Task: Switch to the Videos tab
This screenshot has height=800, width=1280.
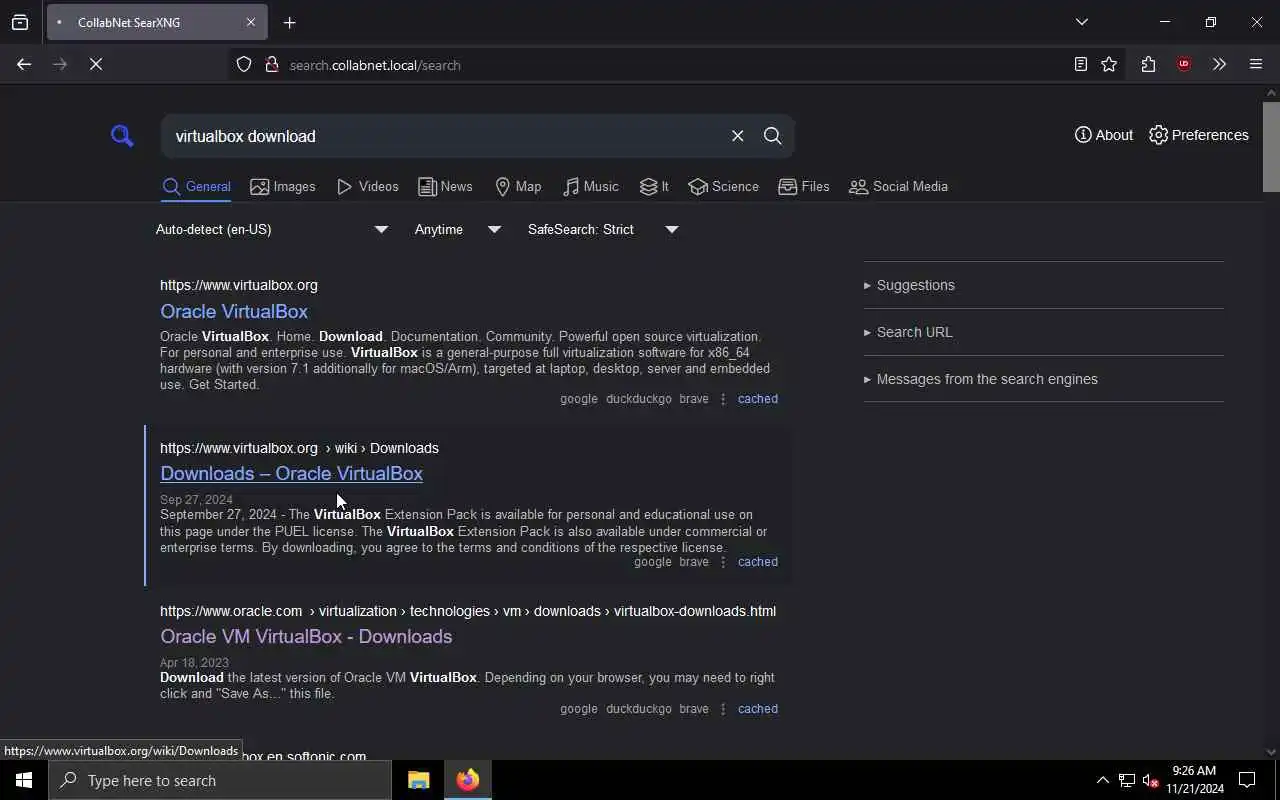Action: coord(368,186)
